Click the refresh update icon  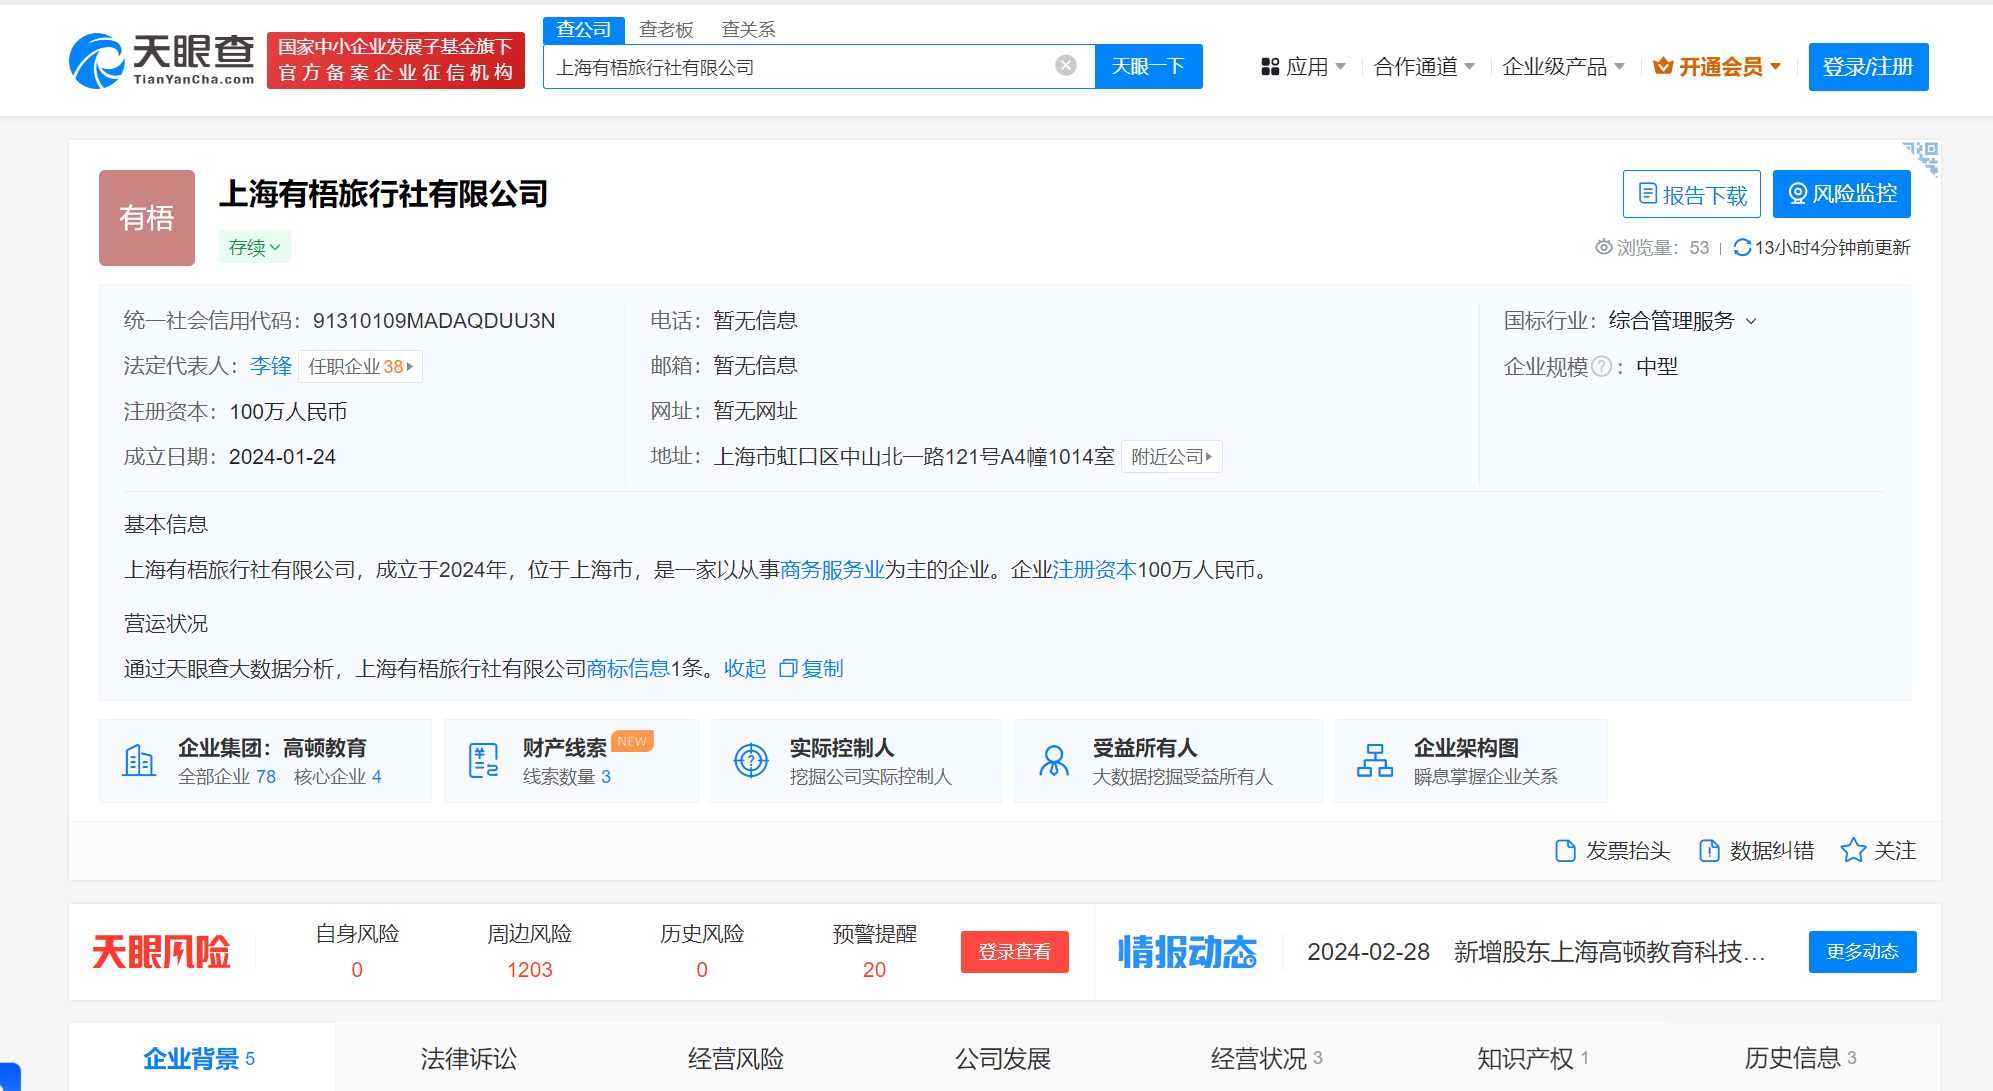[x=1742, y=247]
